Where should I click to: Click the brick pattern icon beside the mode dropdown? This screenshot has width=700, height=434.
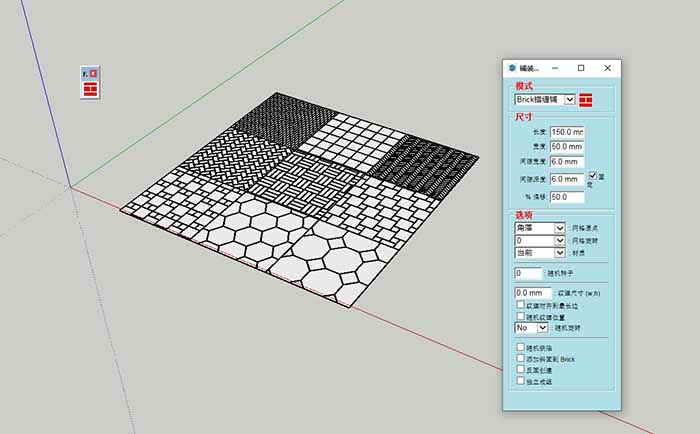point(586,100)
